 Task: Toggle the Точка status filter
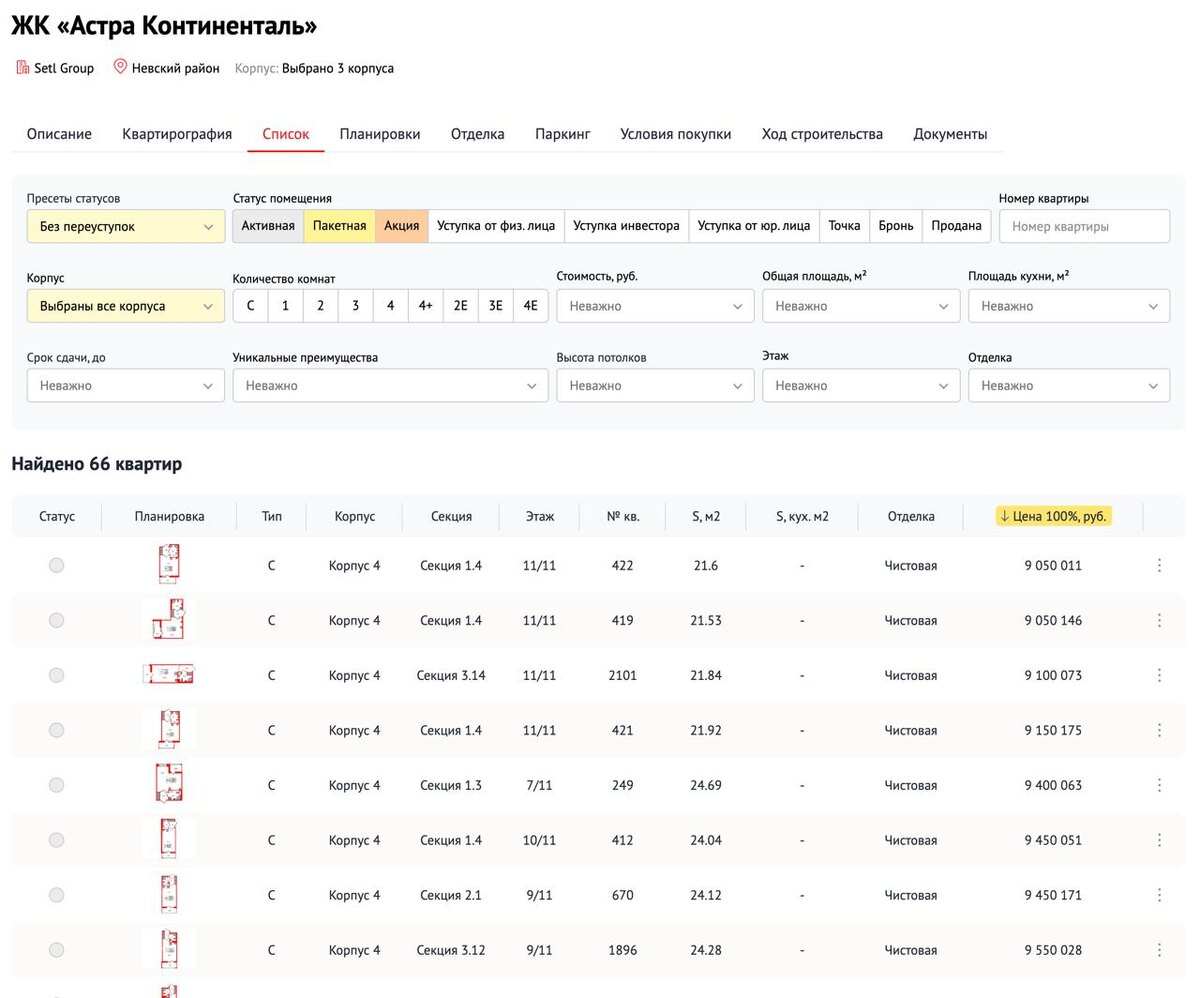845,226
